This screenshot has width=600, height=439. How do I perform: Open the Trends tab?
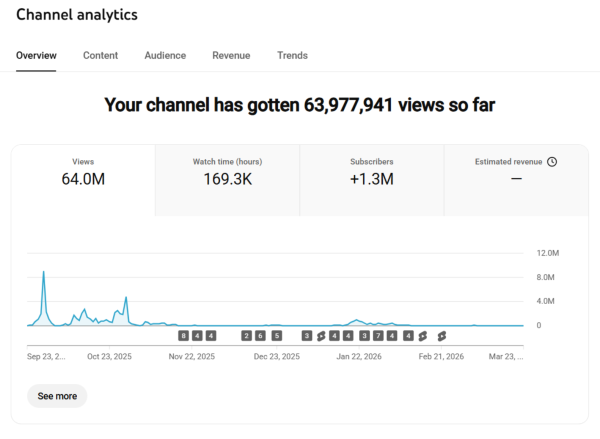coord(292,56)
